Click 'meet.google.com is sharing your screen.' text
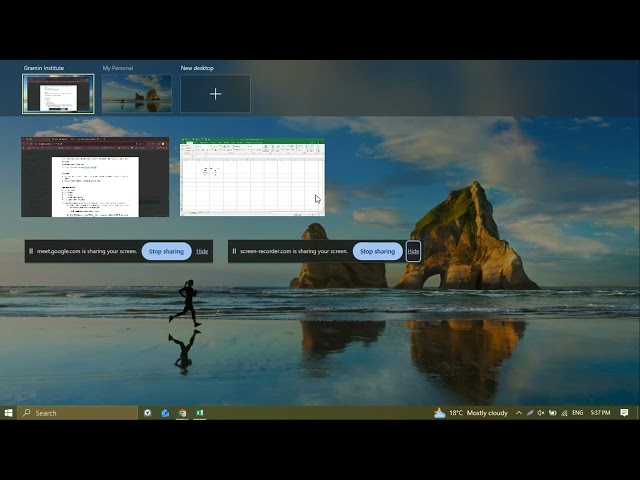Viewport: 640px width, 480px height. (87, 251)
